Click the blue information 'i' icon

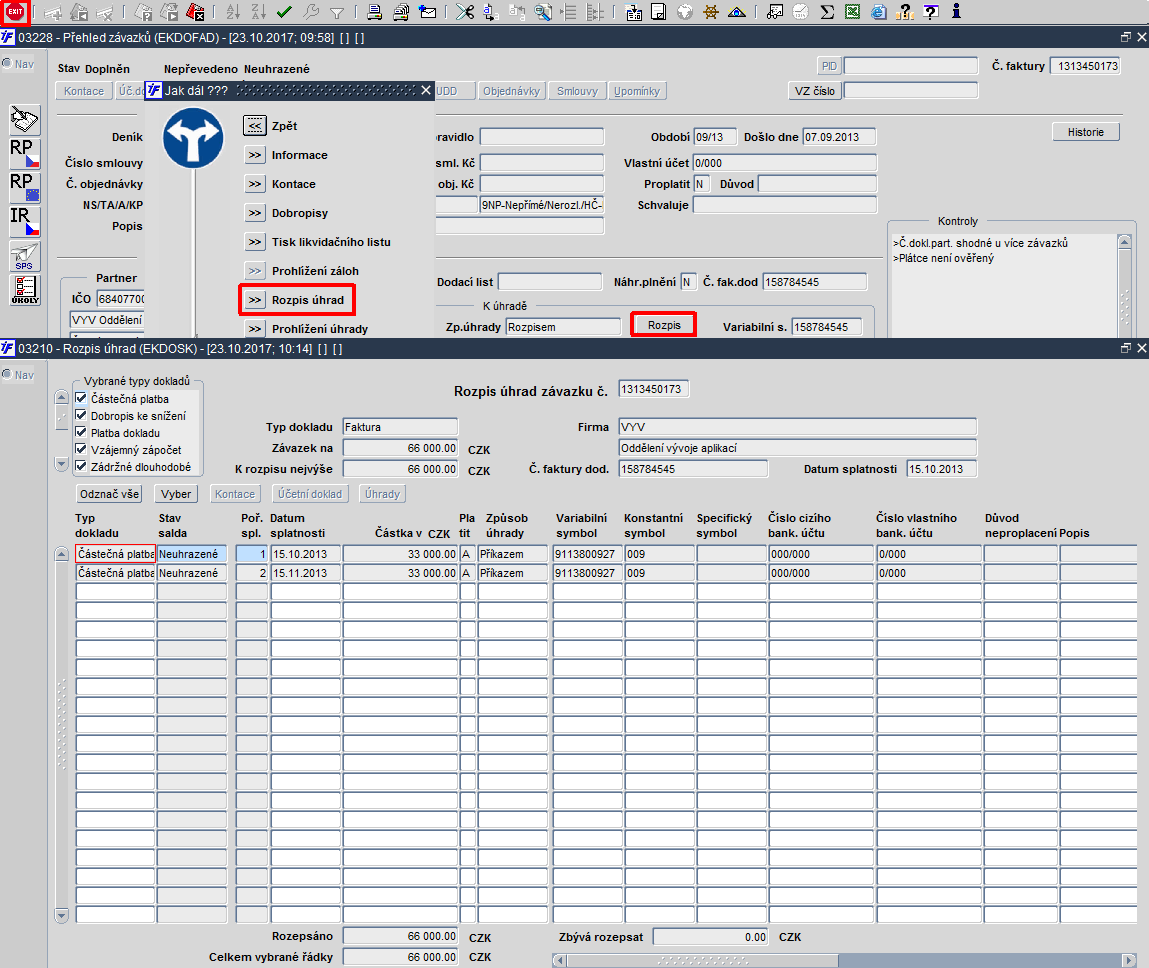(956, 12)
